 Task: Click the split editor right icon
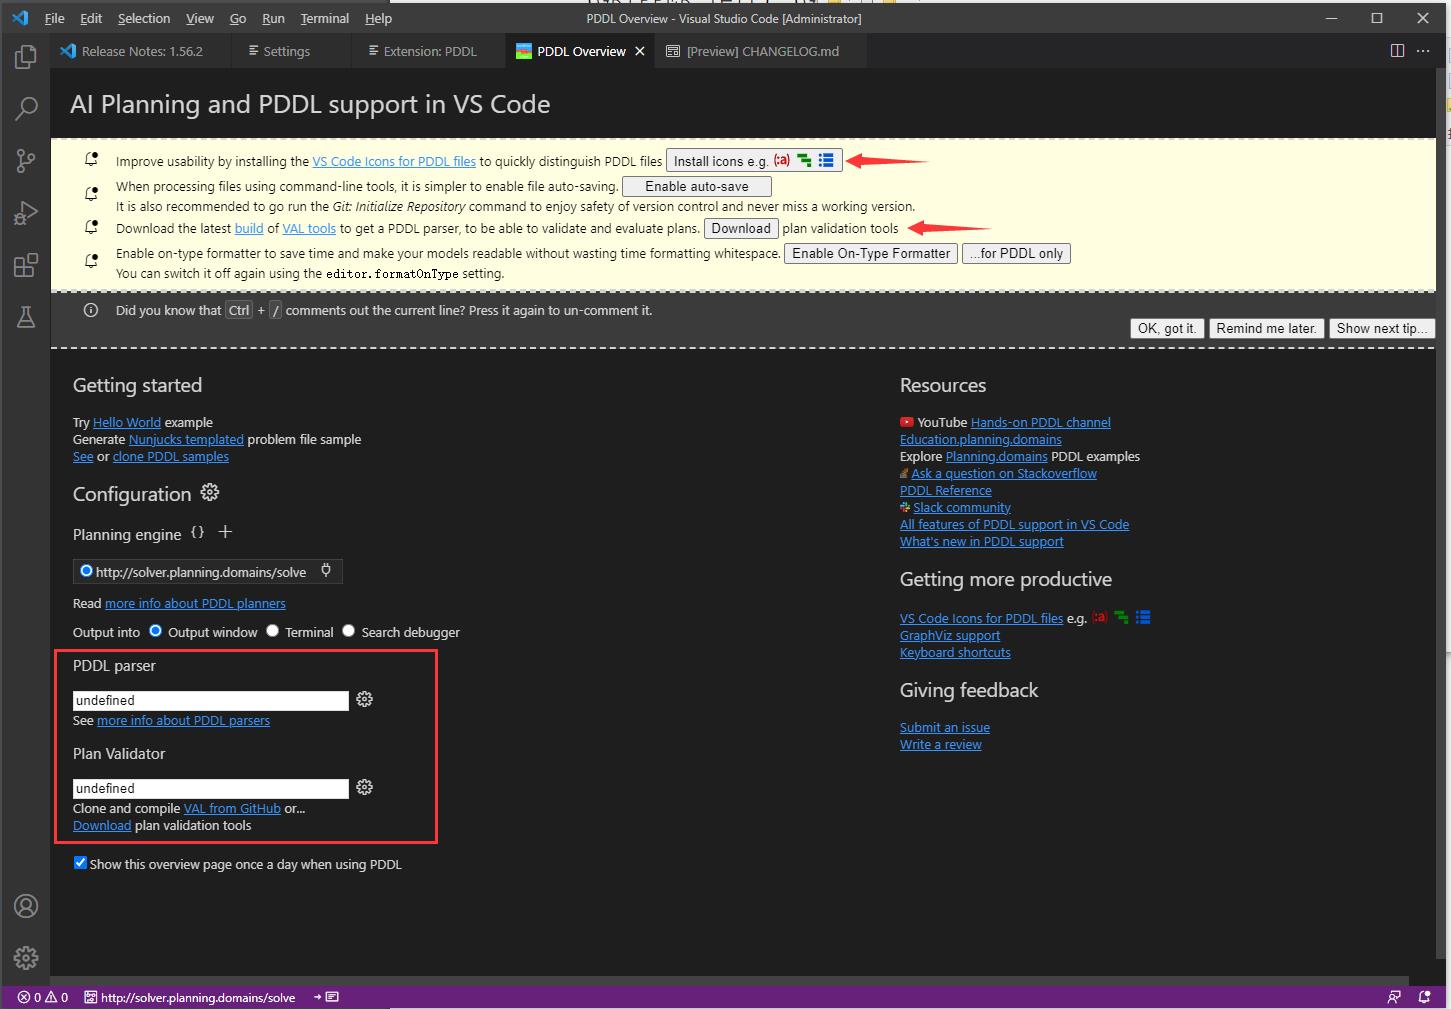(1398, 51)
